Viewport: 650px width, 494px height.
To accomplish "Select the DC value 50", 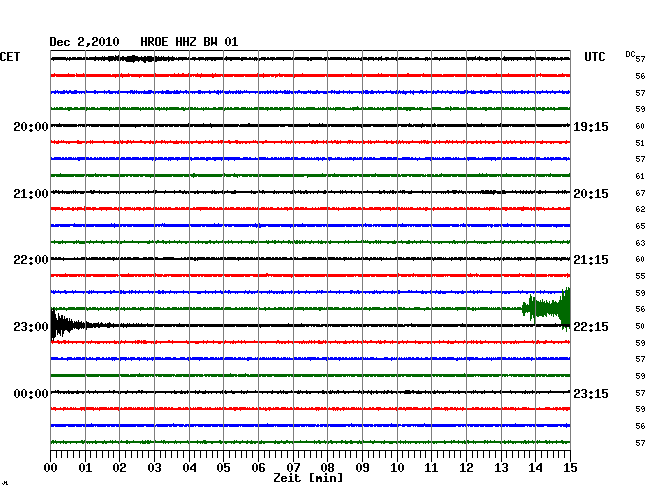I will [x=640, y=327].
